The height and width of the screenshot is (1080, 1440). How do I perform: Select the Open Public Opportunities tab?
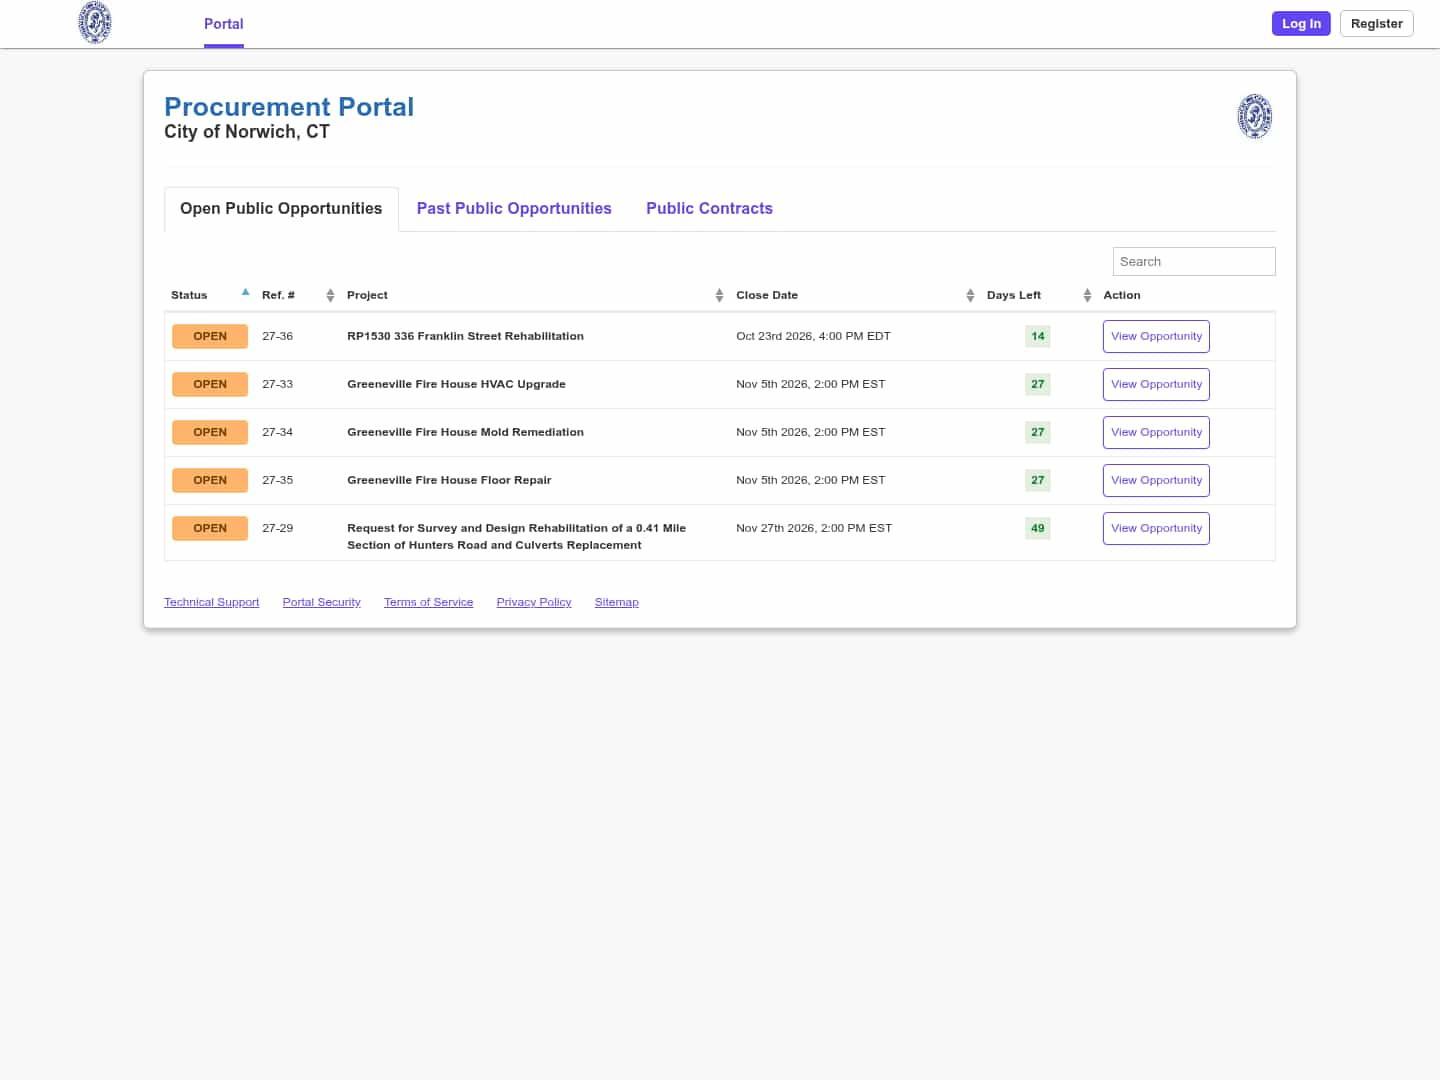click(x=281, y=209)
